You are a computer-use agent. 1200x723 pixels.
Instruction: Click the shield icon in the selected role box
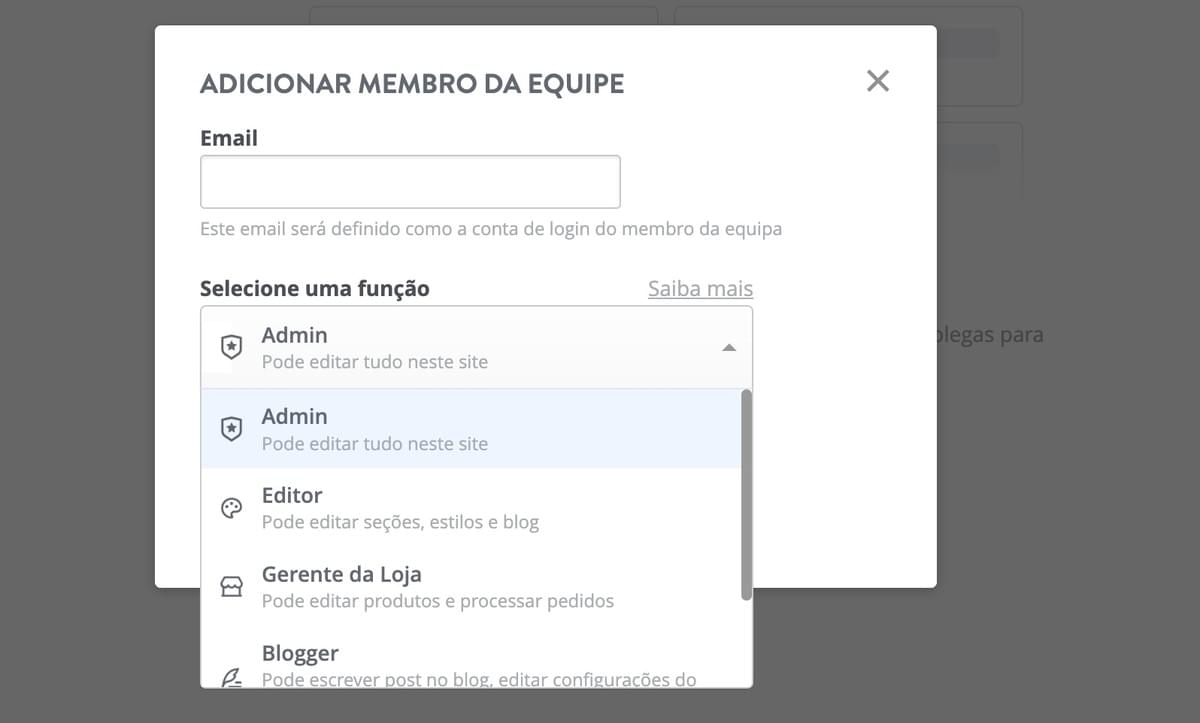(x=231, y=347)
